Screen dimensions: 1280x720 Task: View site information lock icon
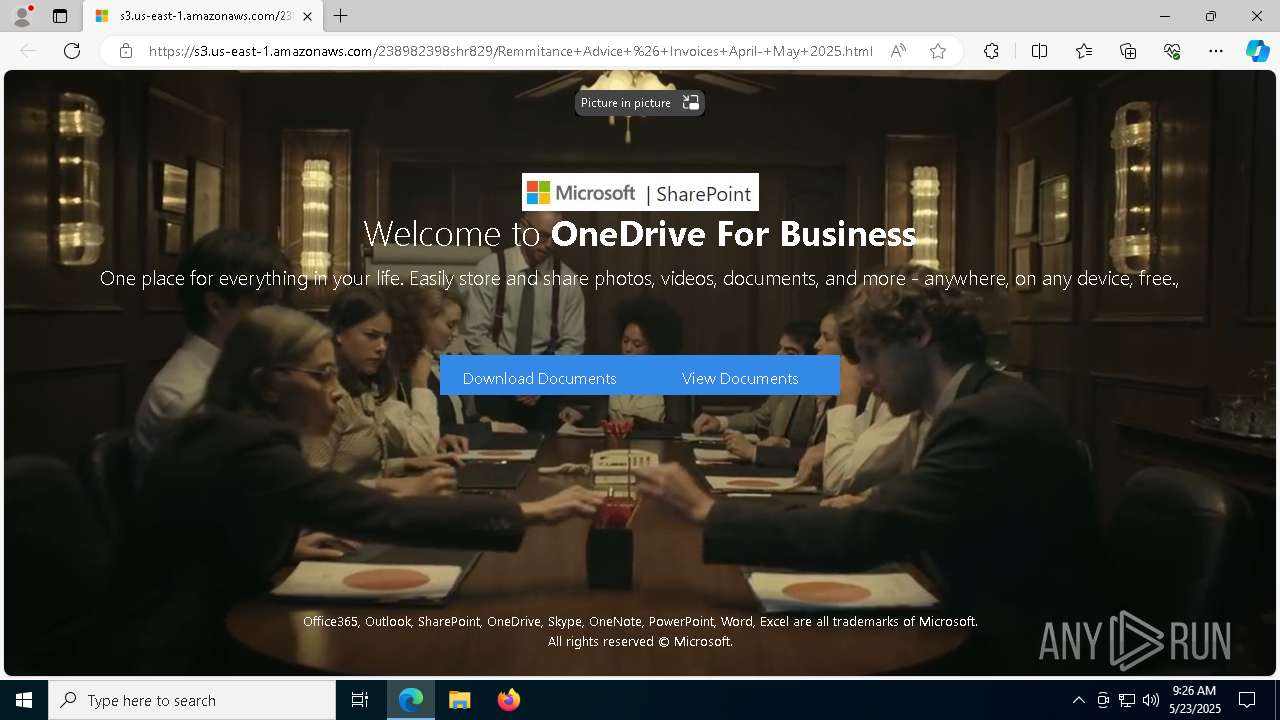tap(126, 51)
